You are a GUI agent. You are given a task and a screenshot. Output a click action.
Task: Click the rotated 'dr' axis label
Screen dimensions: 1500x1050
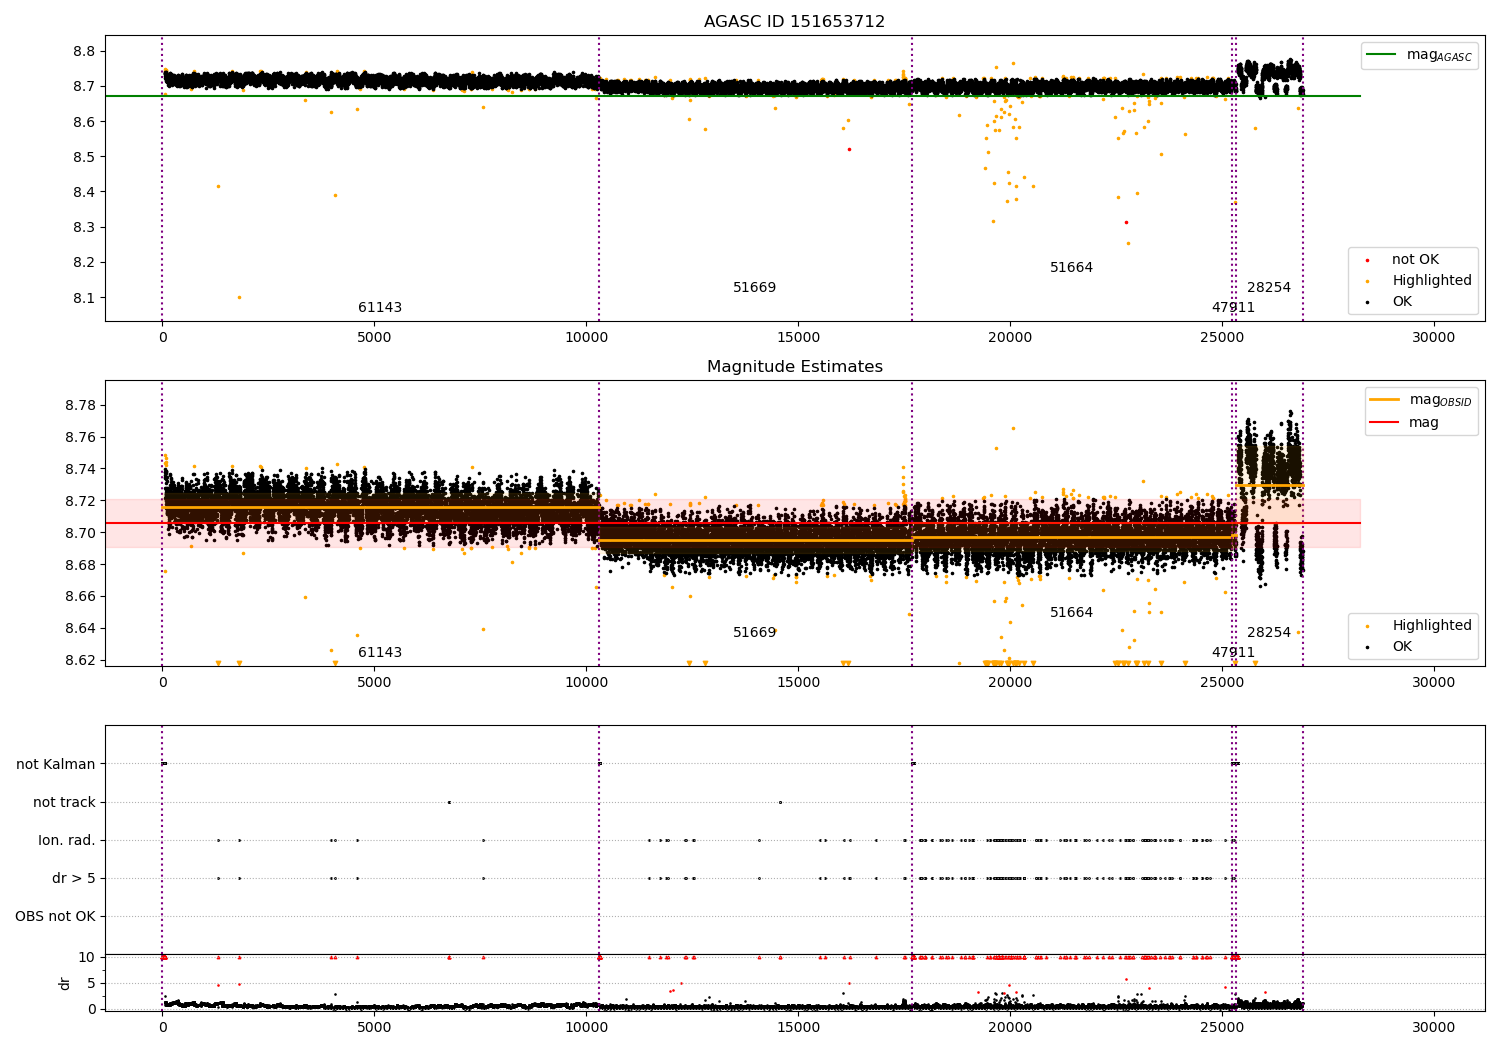65,983
